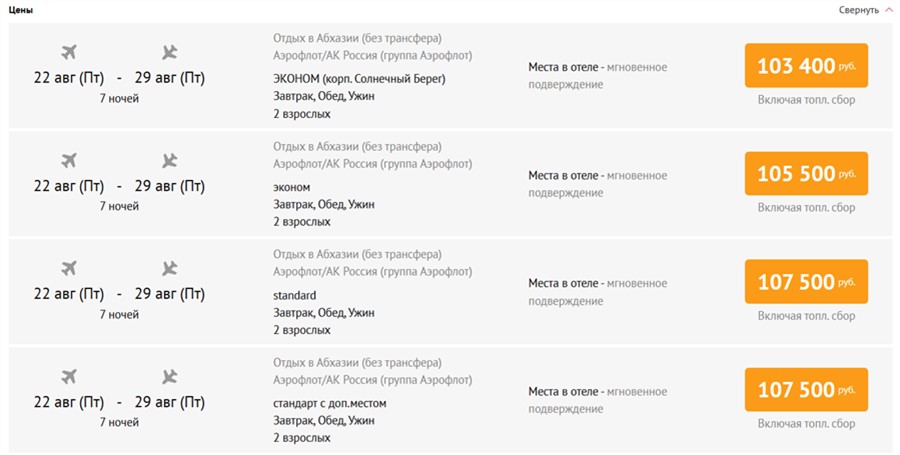Viewport: 900px width, 455px height.
Task: Collapse the prices section via Свернуть
Action: tap(859, 10)
